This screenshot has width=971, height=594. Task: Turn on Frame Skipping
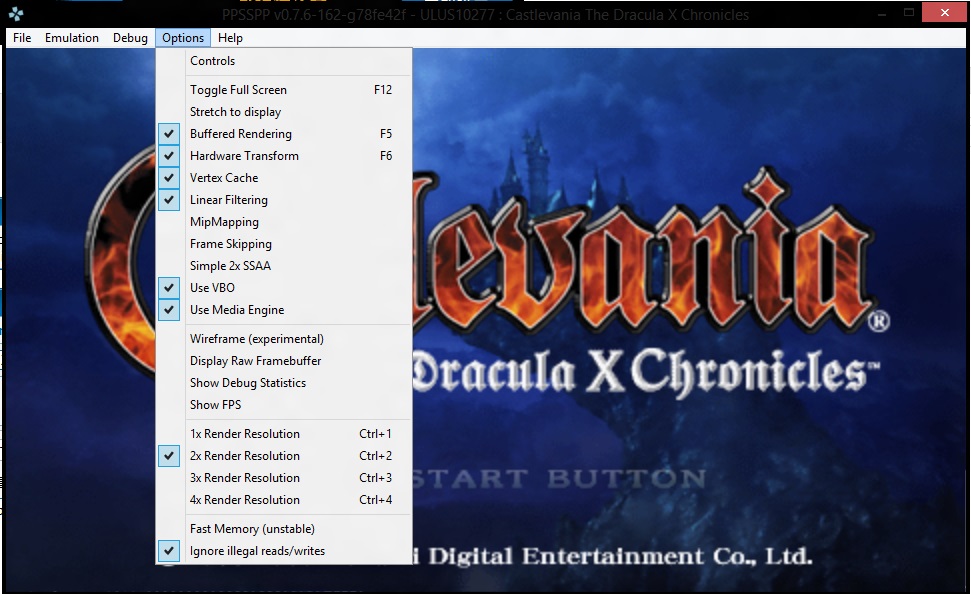coord(284,243)
